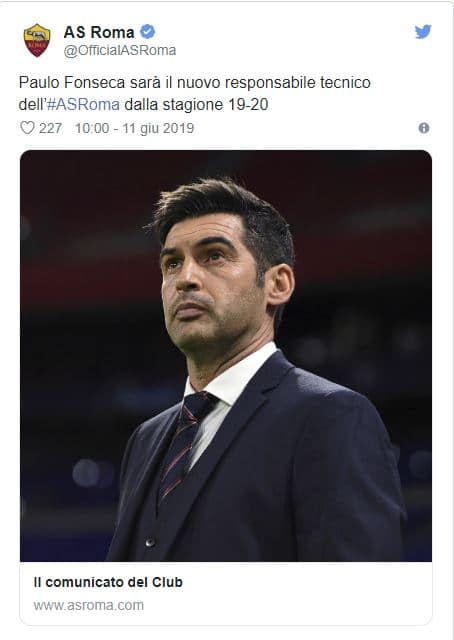This screenshot has height=640, width=454.
Task: Open the Il comunicato del Club title
Action: [x=108, y=582]
